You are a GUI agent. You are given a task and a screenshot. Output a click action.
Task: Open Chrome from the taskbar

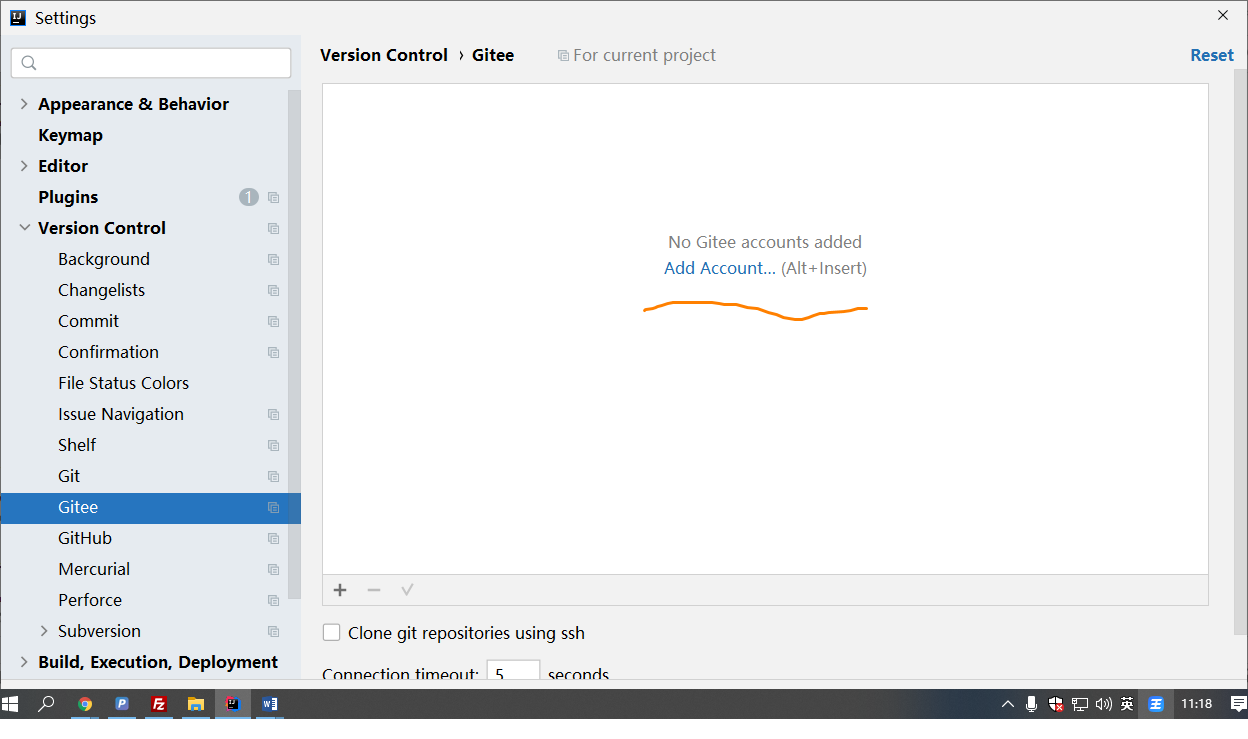click(x=85, y=704)
